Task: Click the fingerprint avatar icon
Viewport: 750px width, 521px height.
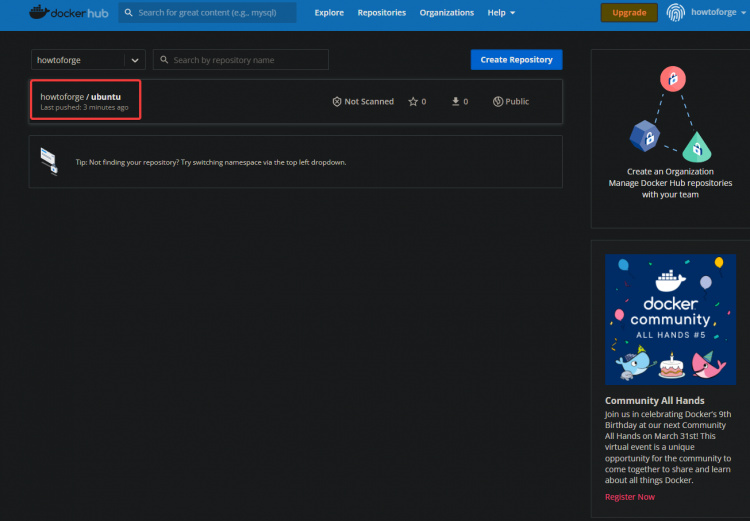Action: point(678,13)
